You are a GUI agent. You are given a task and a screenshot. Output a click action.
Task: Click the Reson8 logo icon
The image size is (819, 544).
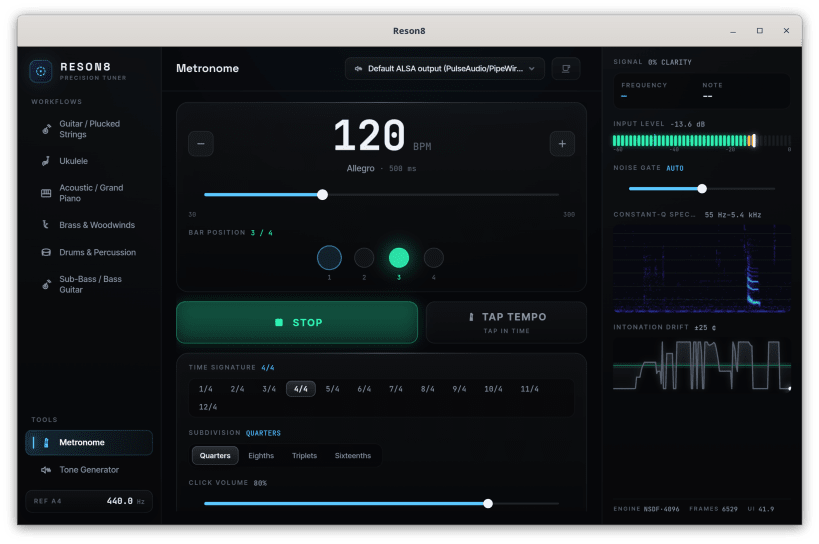coord(41,72)
